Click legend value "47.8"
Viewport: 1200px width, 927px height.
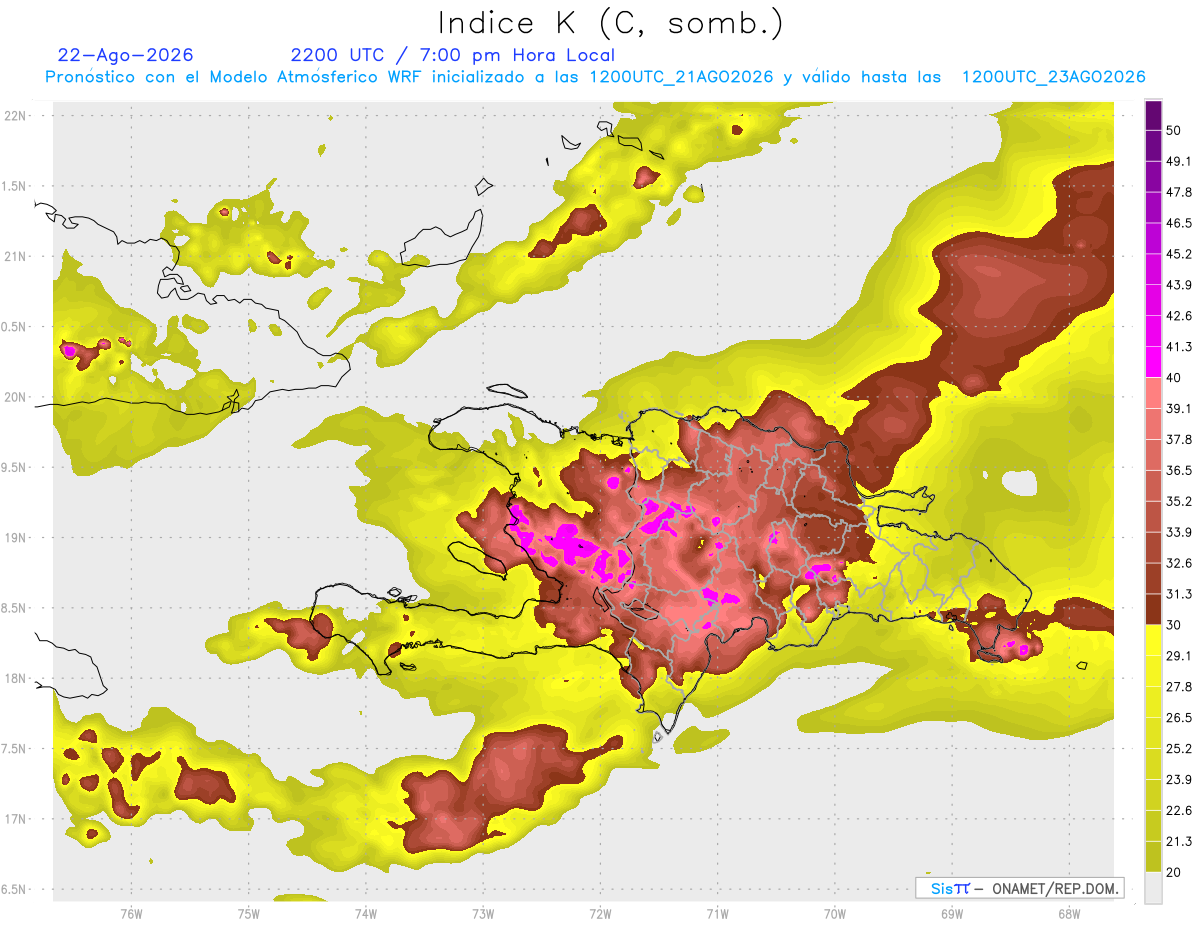click(x=1178, y=192)
